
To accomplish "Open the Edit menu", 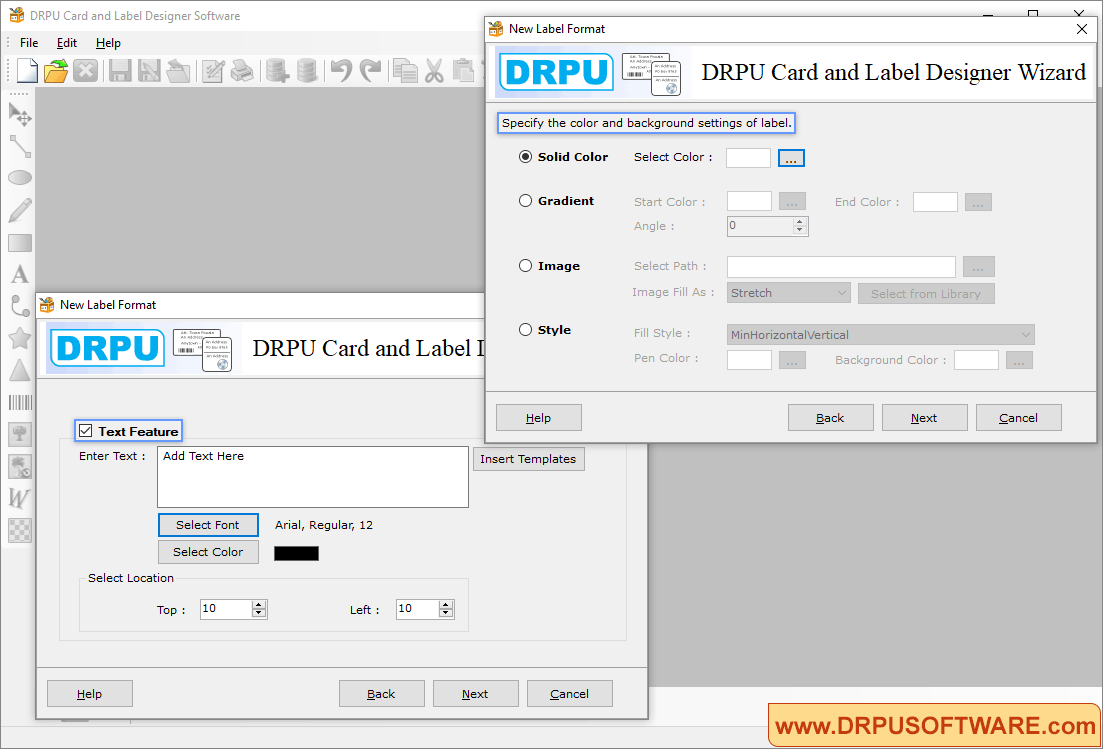I will [x=67, y=43].
